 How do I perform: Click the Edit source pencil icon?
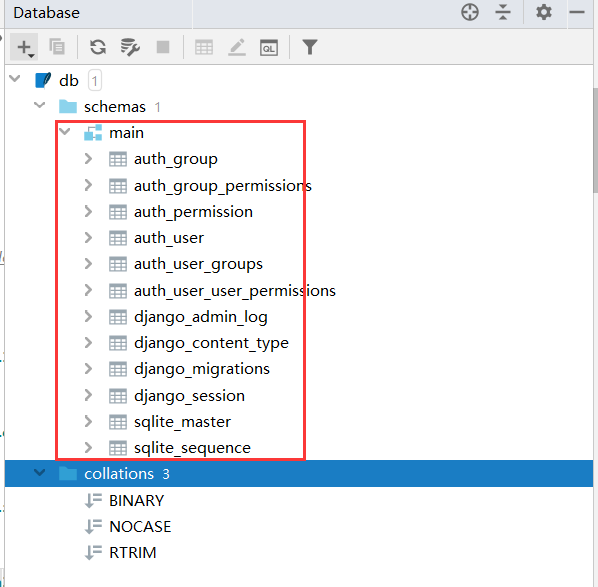click(237, 47)
